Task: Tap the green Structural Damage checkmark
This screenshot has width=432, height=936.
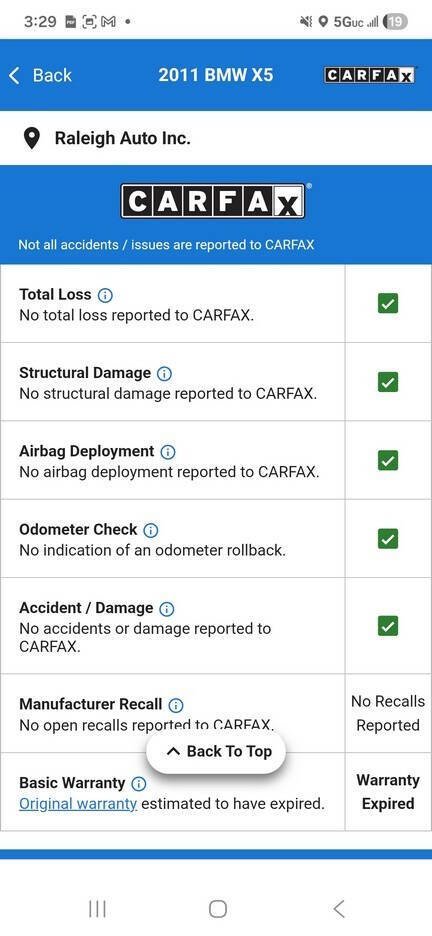Action: pyautogui.click(x=388, y=382)
